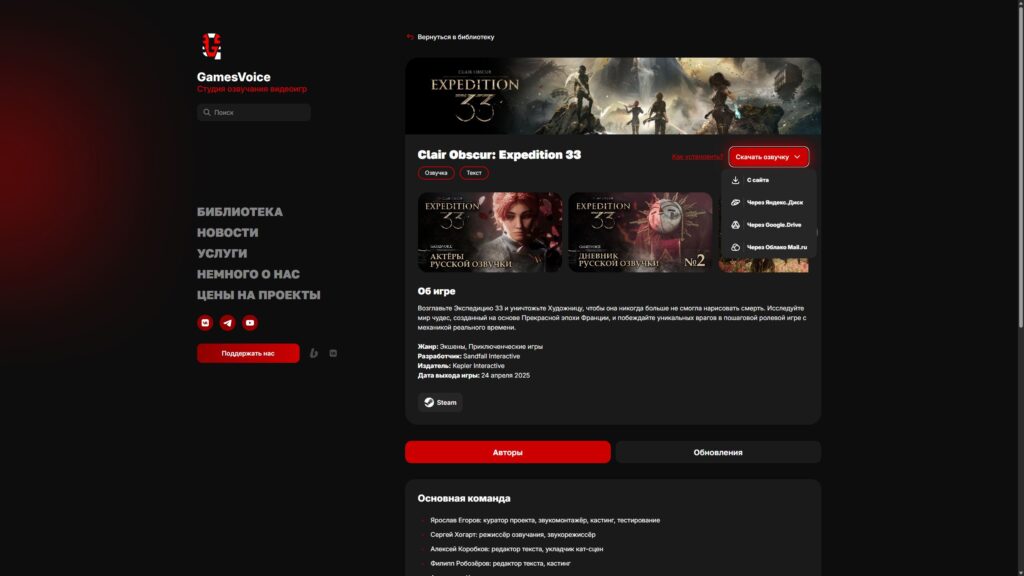Click the back arrow icon before Вернуться
The image size is (1024, 576).
[x=410, y=37]
